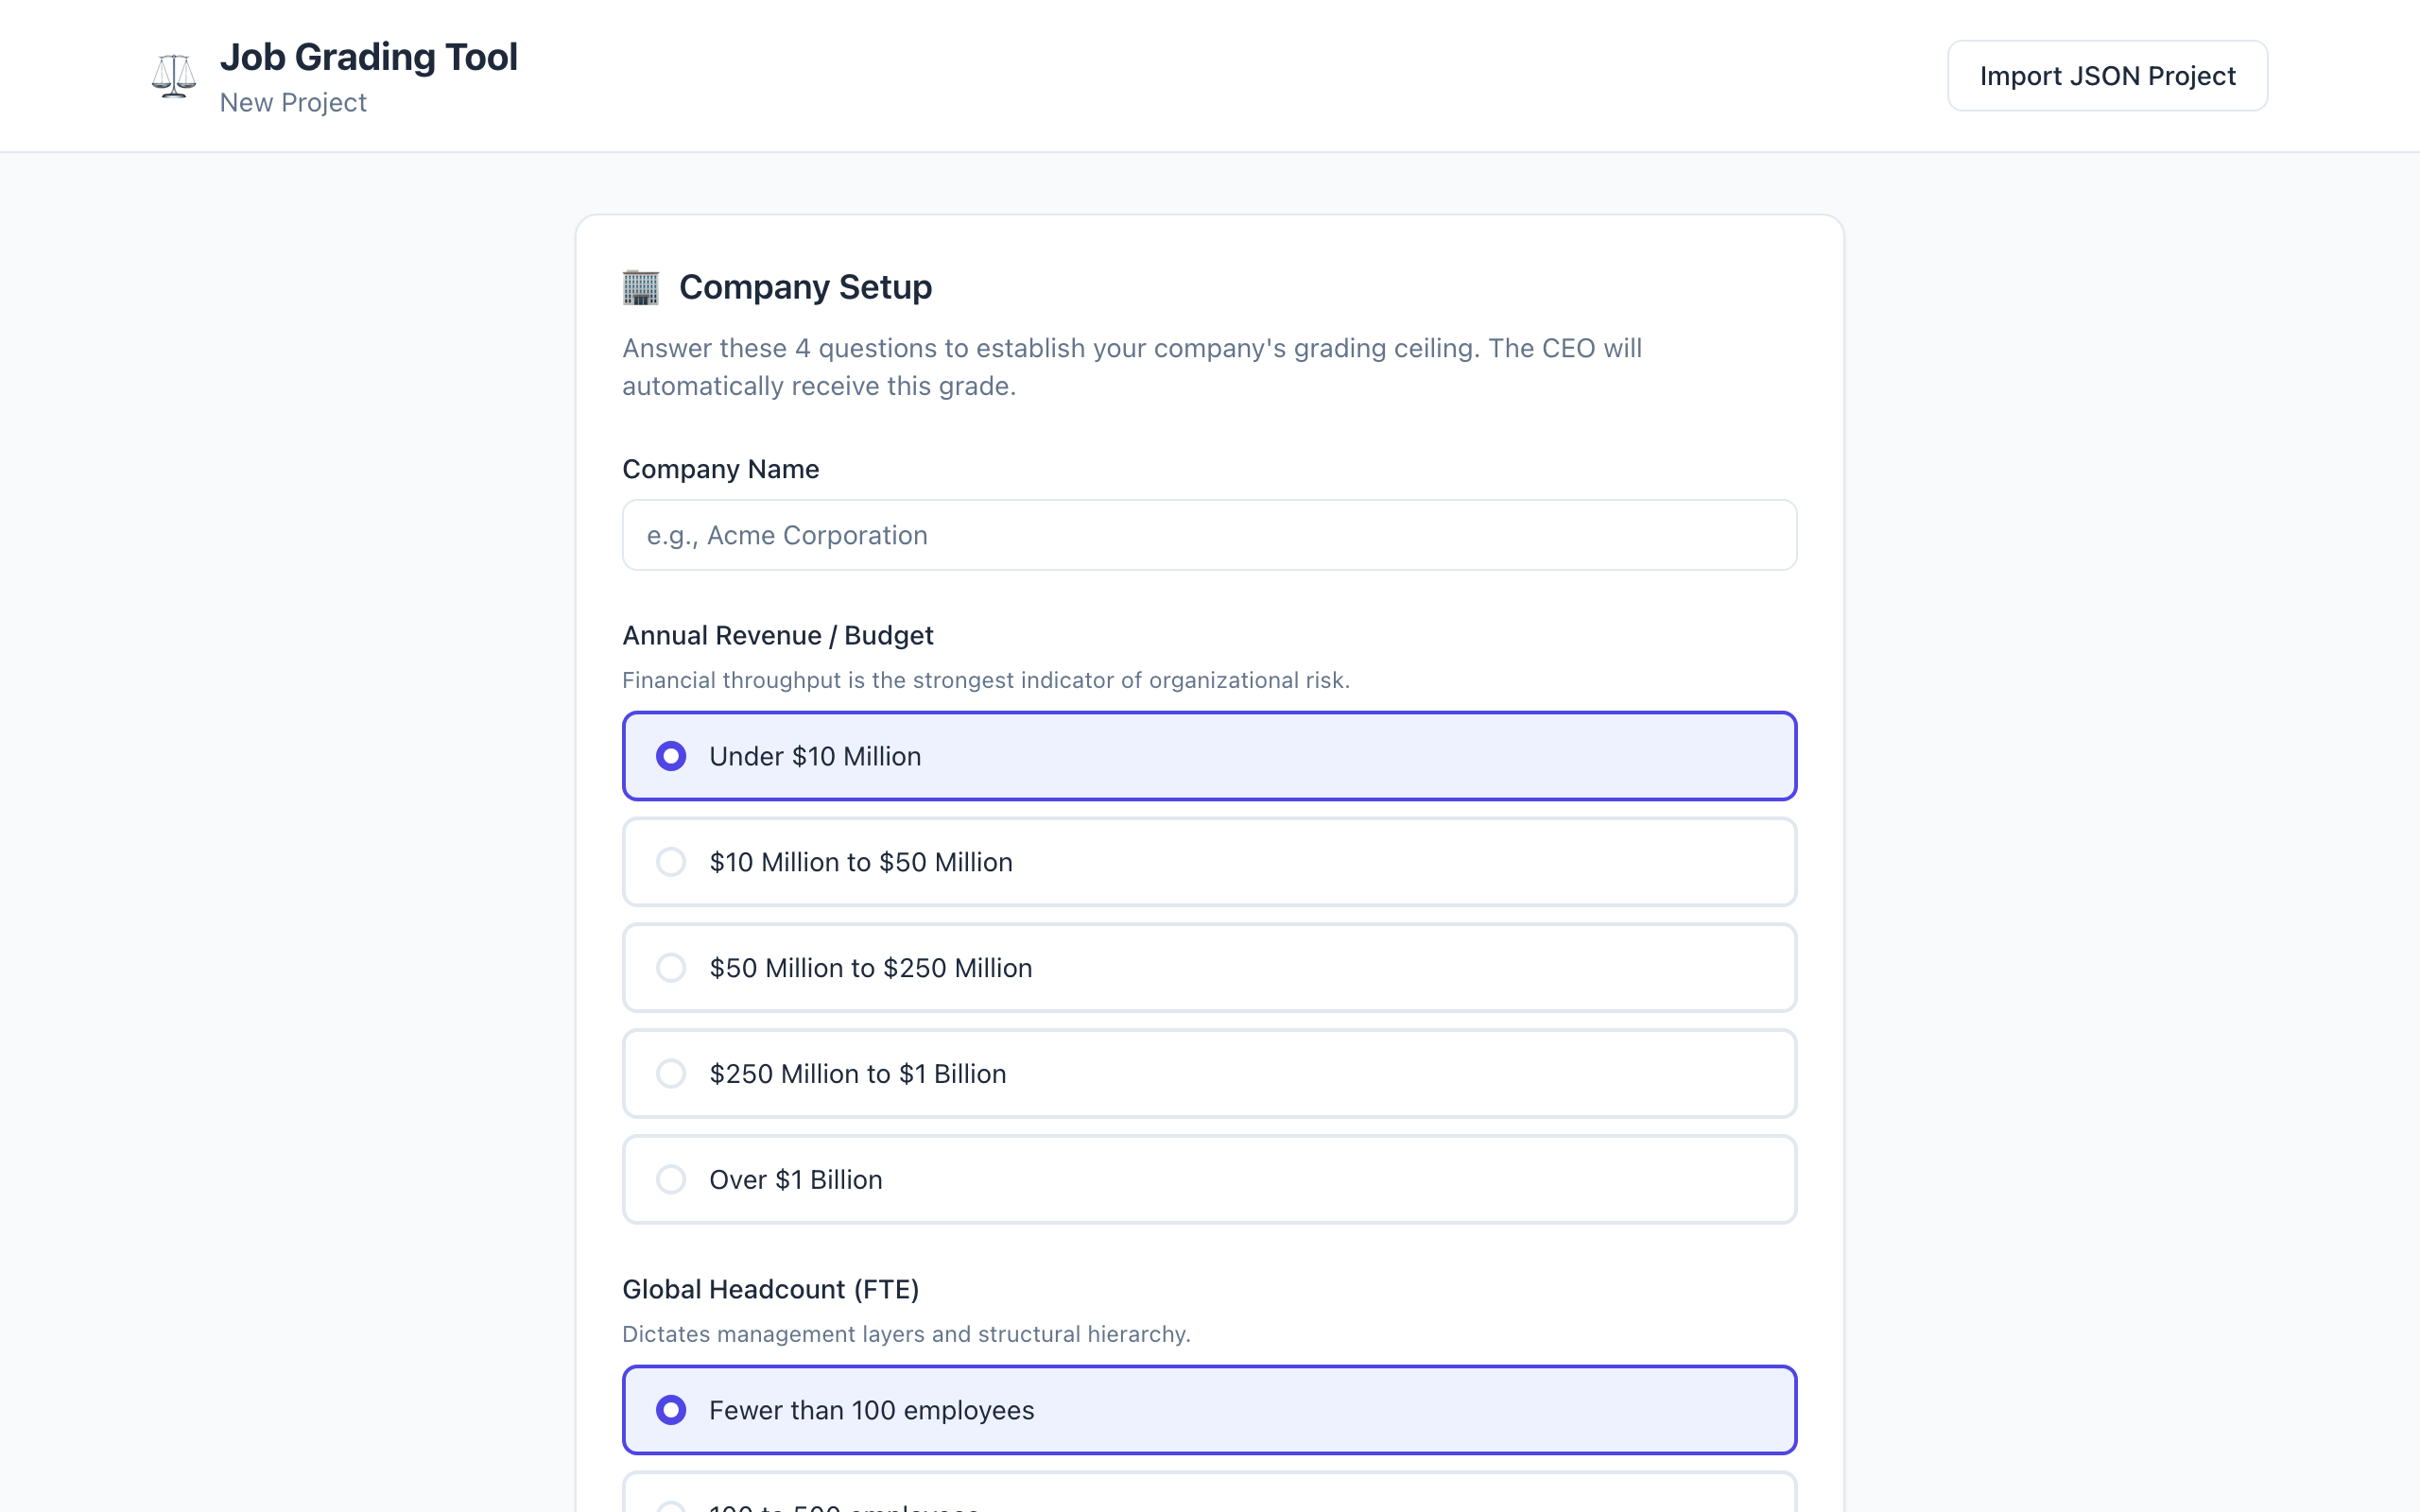2420x1512 pixels.
Task: Click the financial throughput helper text
Action: point(986,680)
